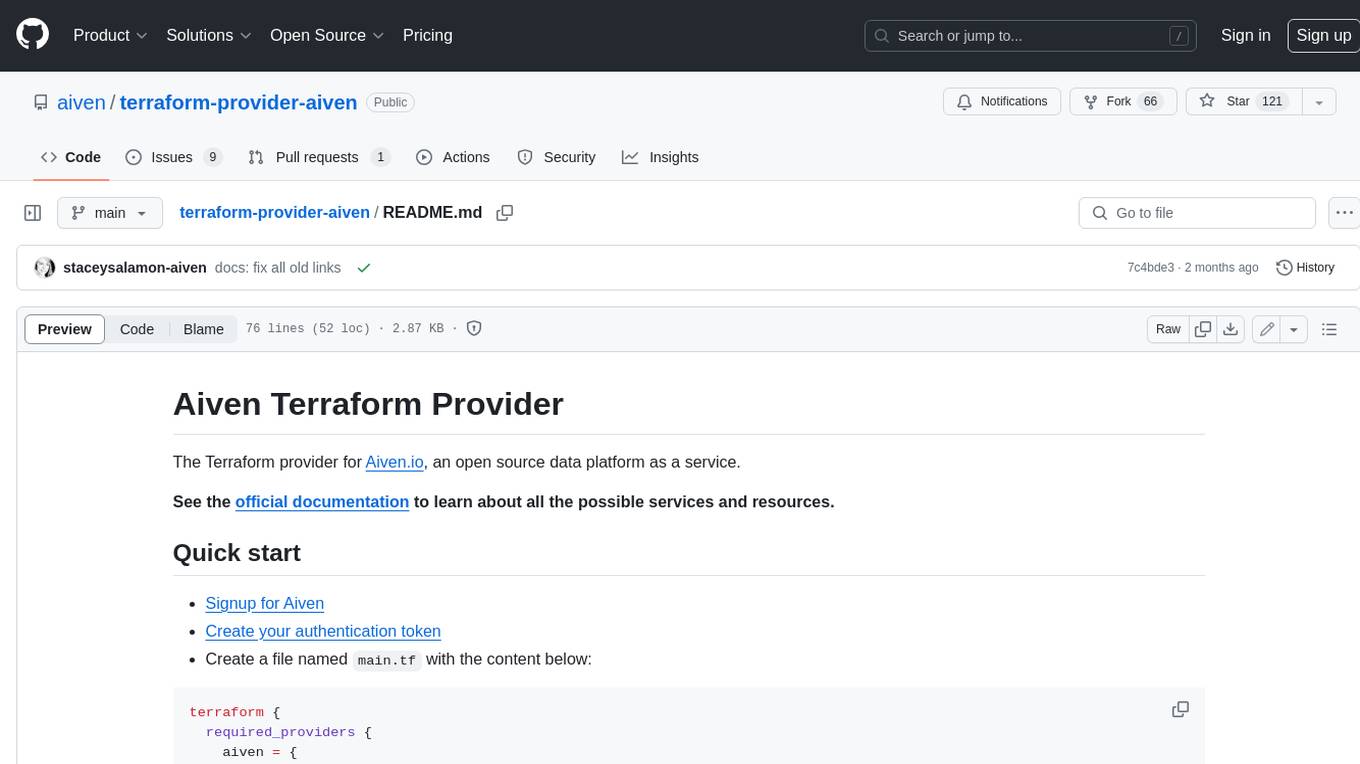Viewport: 1360px width, 764px height.
Task: Fork the repository
Action: pos(1123,102)
